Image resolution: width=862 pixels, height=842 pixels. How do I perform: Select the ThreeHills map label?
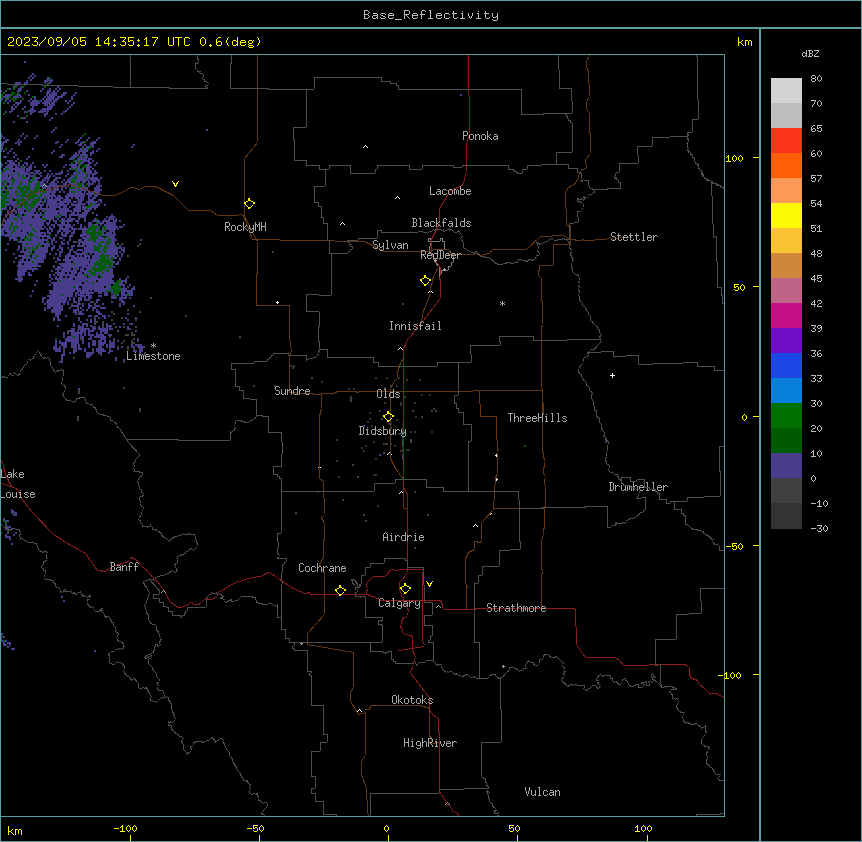[x=537, y=418]
